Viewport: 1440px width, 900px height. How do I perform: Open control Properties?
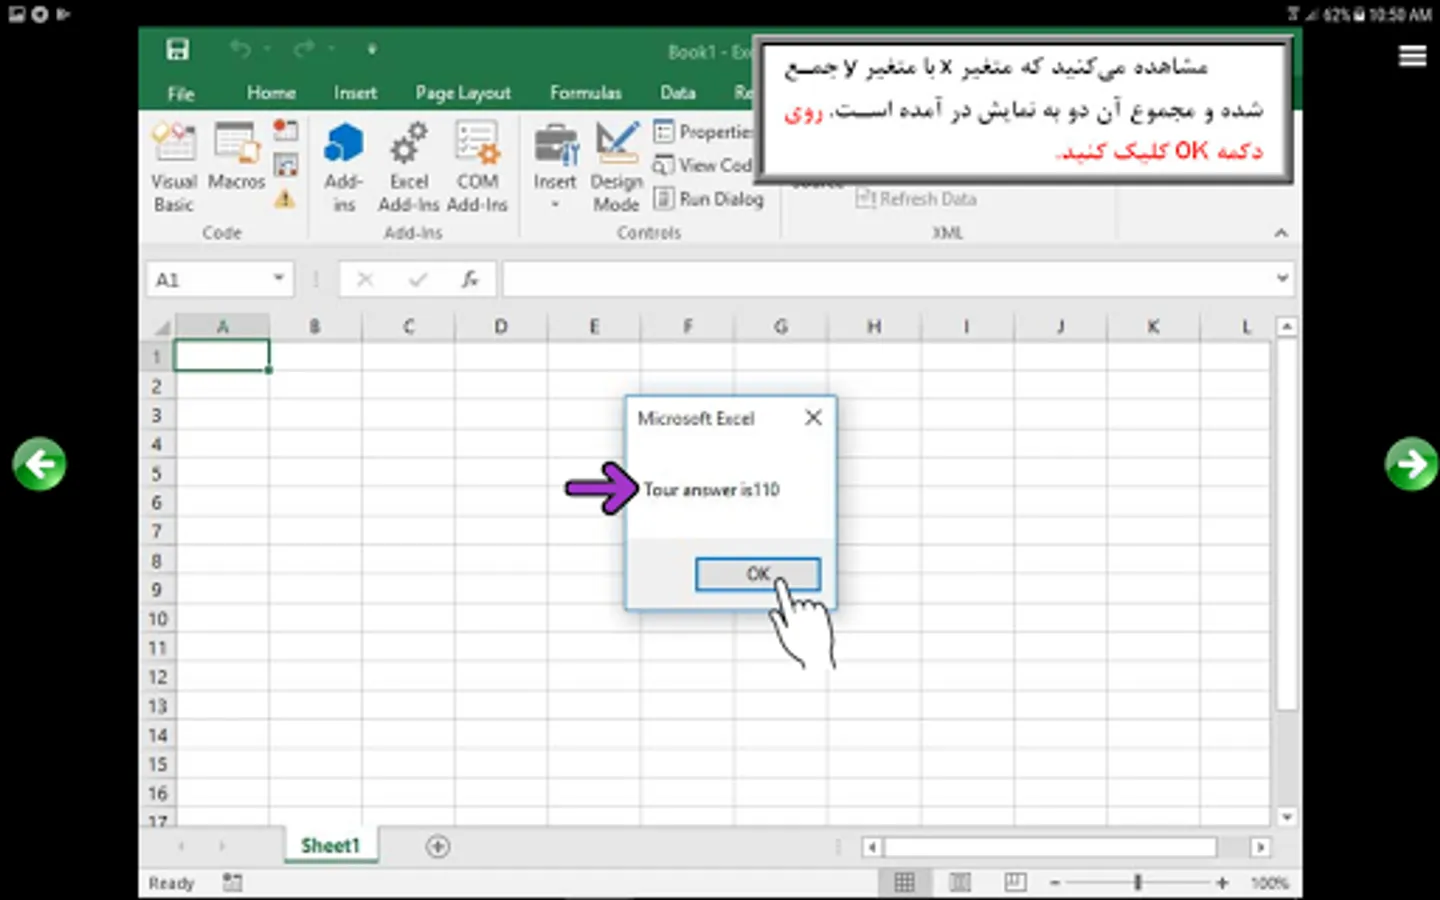point(703,131)
